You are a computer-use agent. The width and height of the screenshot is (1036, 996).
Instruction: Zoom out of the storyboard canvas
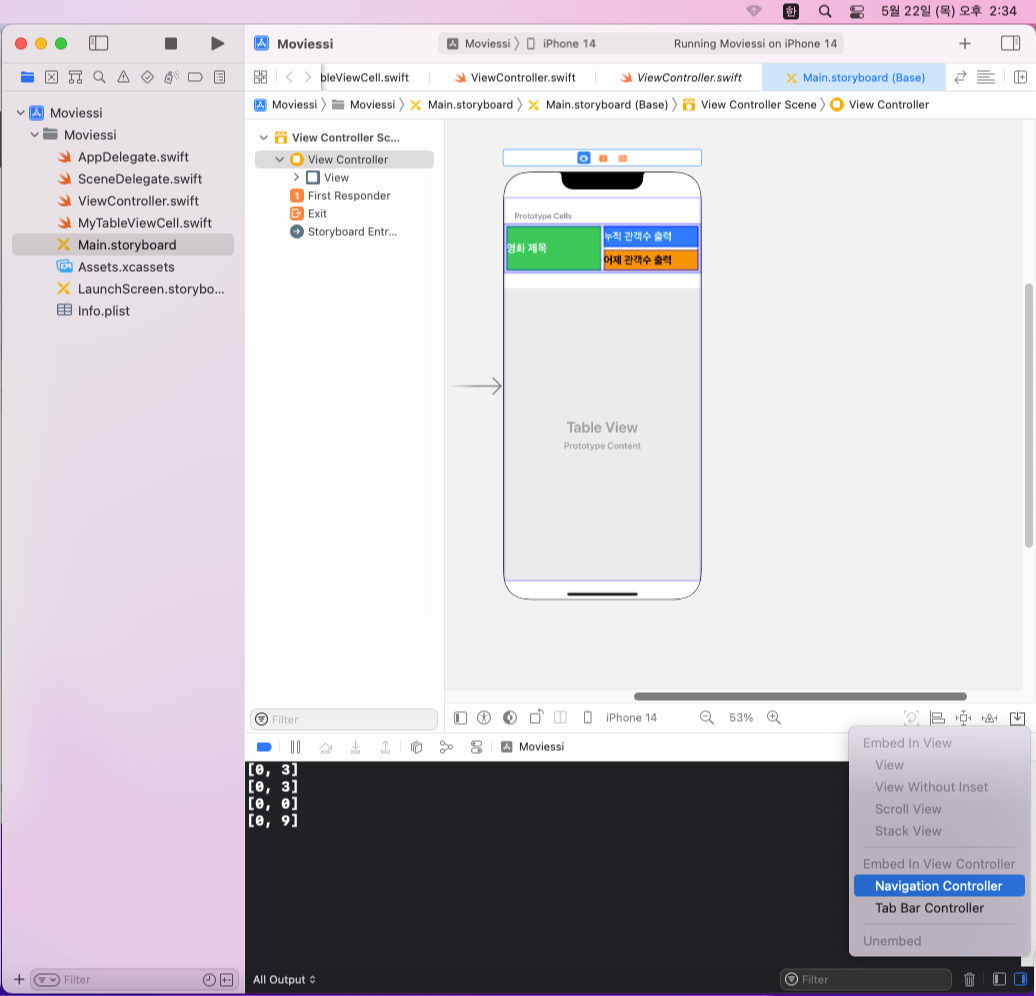click(706, 718)
